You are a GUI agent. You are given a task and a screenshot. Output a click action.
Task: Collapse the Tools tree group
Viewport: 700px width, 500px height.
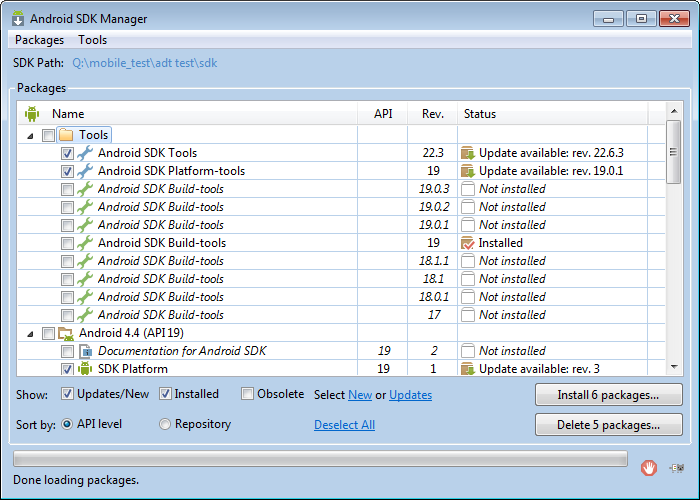click(31, 135)
